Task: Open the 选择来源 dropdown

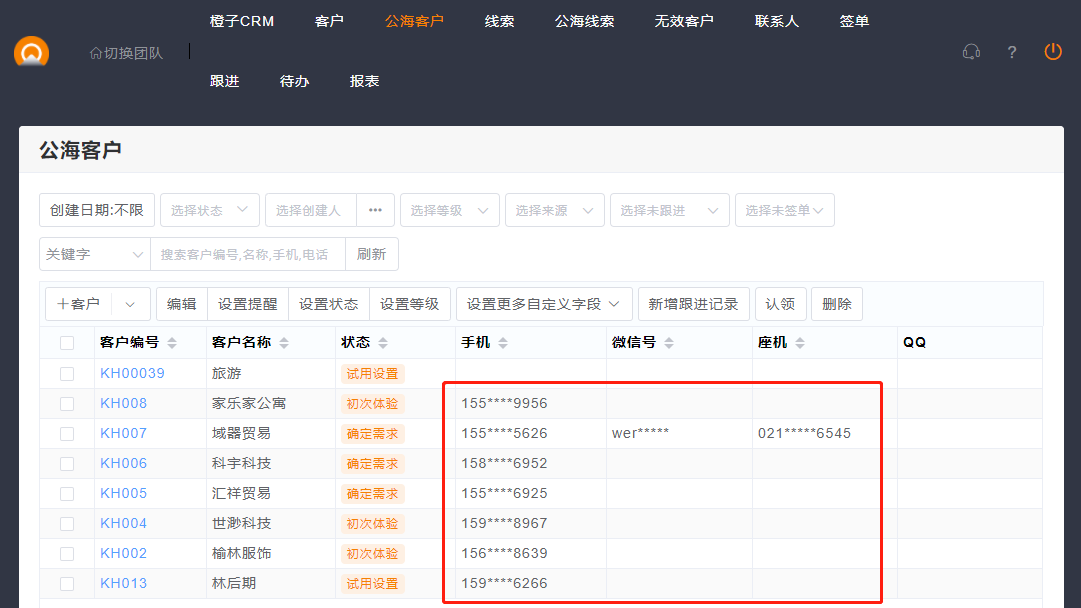Action: [555, 210]
